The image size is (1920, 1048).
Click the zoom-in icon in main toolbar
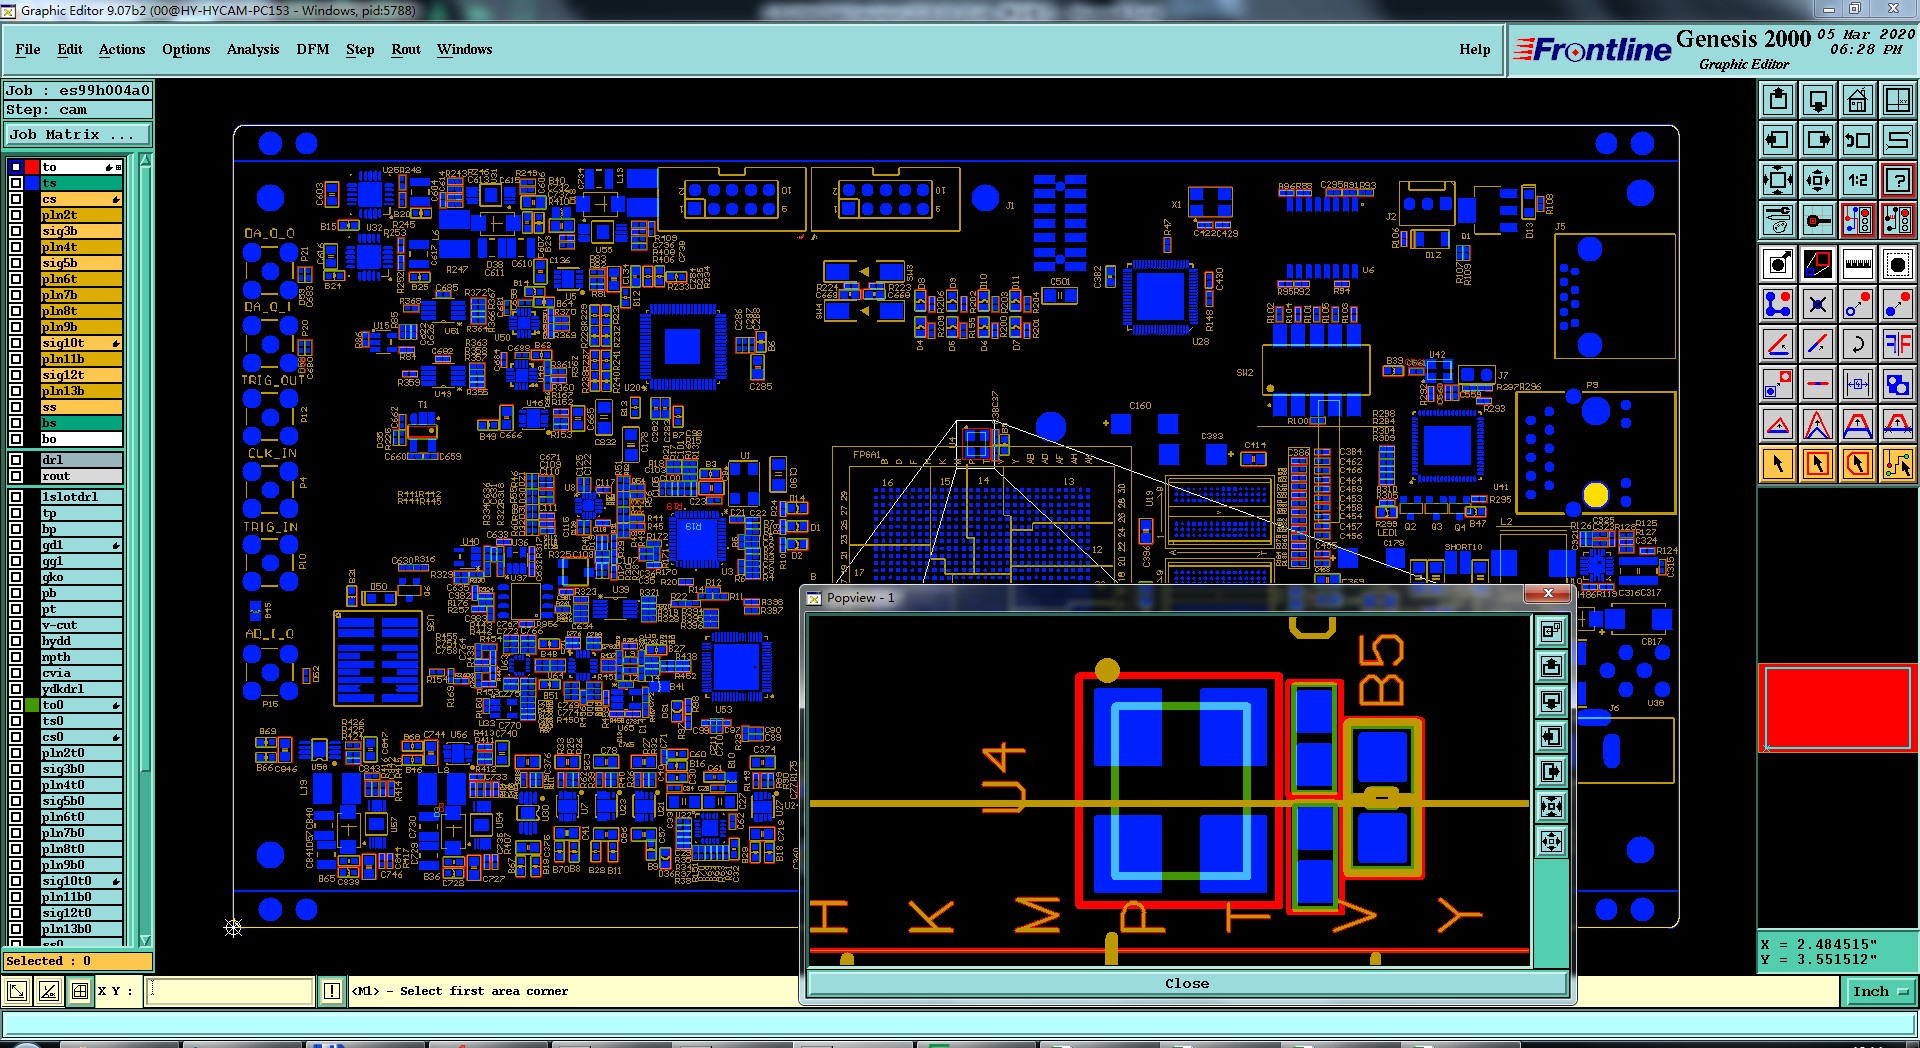coord(1778,180)
